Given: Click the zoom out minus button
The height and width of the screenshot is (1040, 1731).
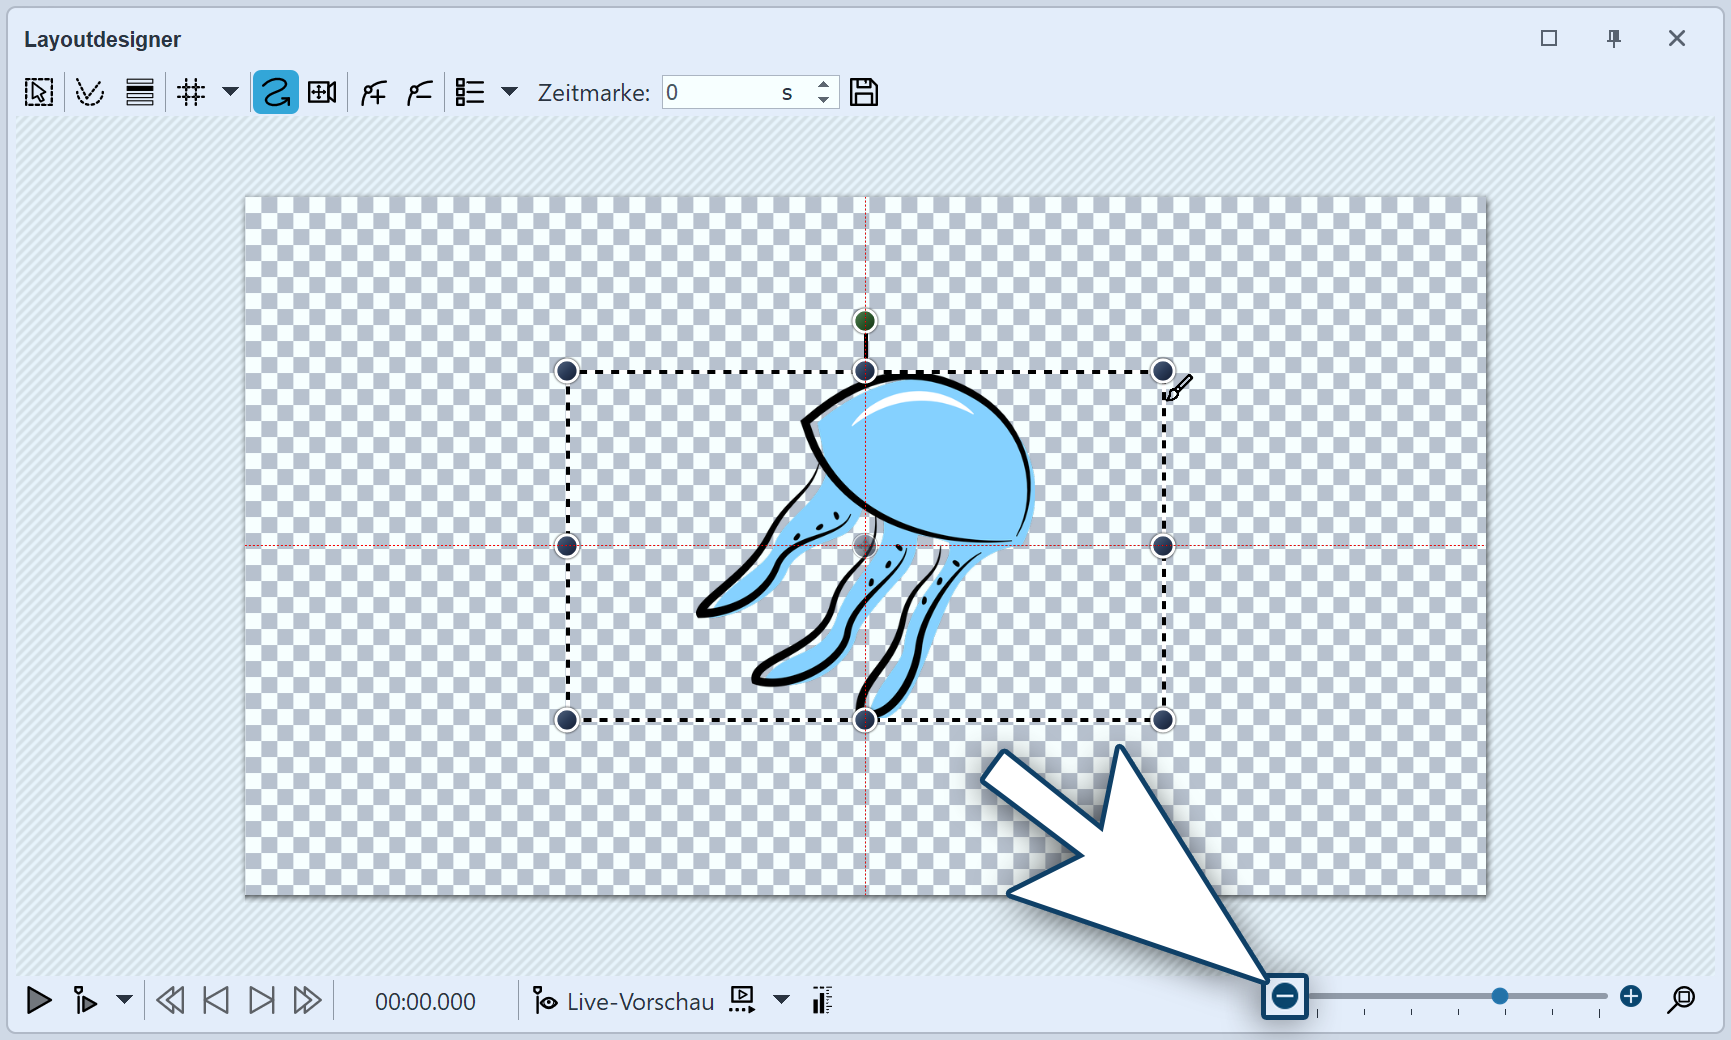Looking at the screenshot, I should click(1285, 996).
